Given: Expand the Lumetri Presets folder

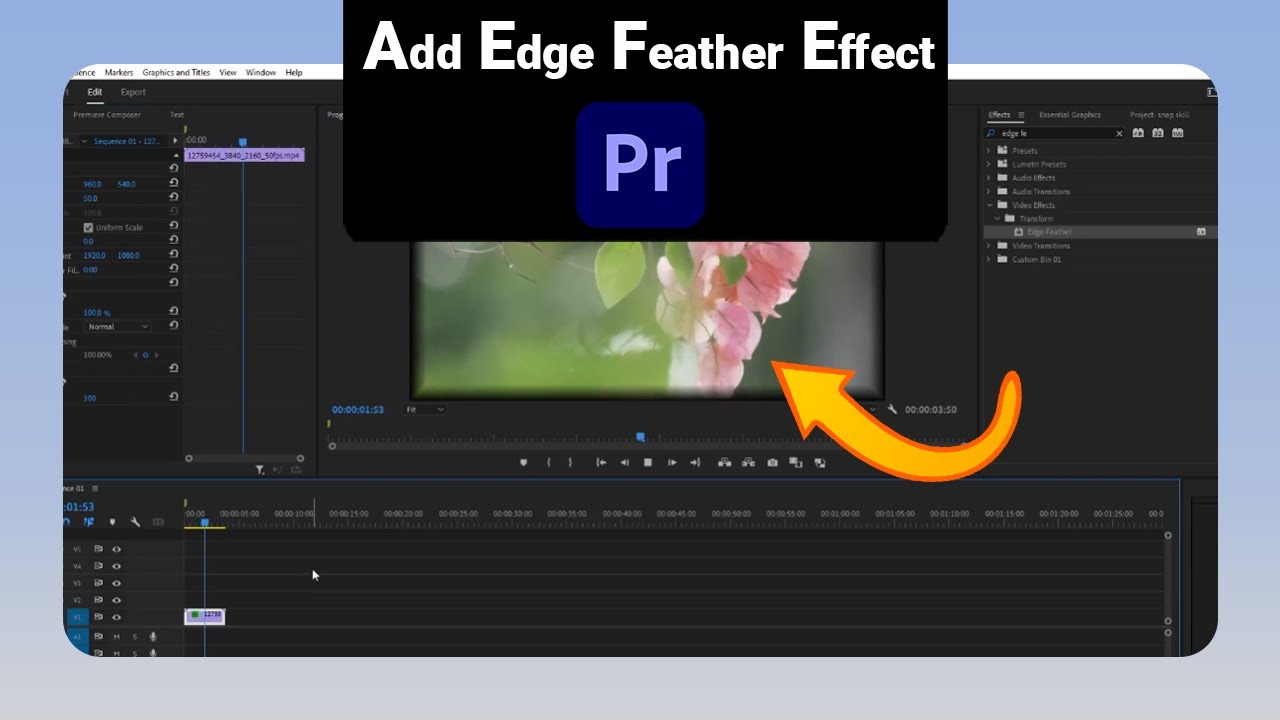Looking at the screenshot, I should 990,164.
